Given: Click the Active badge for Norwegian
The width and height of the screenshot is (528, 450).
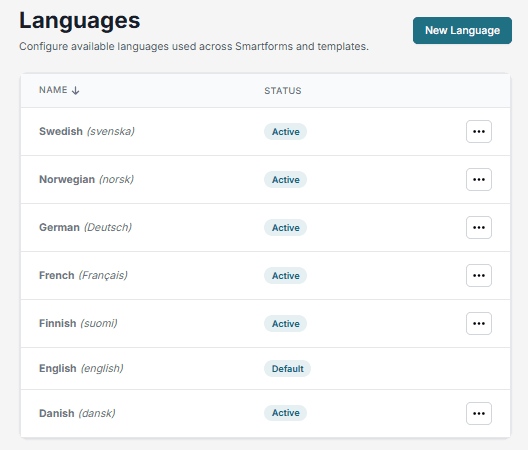Looking at the screenshot, I should [x=285, y=180].
